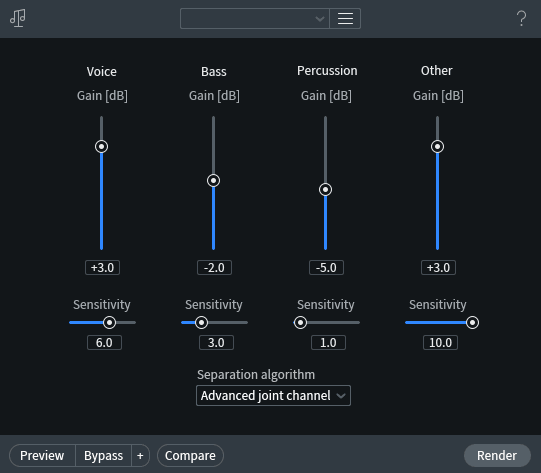Image resolution: width=541 pixels, height=473 pixels.
Task: Click the Render button
Action: click(x=497, y=456)
